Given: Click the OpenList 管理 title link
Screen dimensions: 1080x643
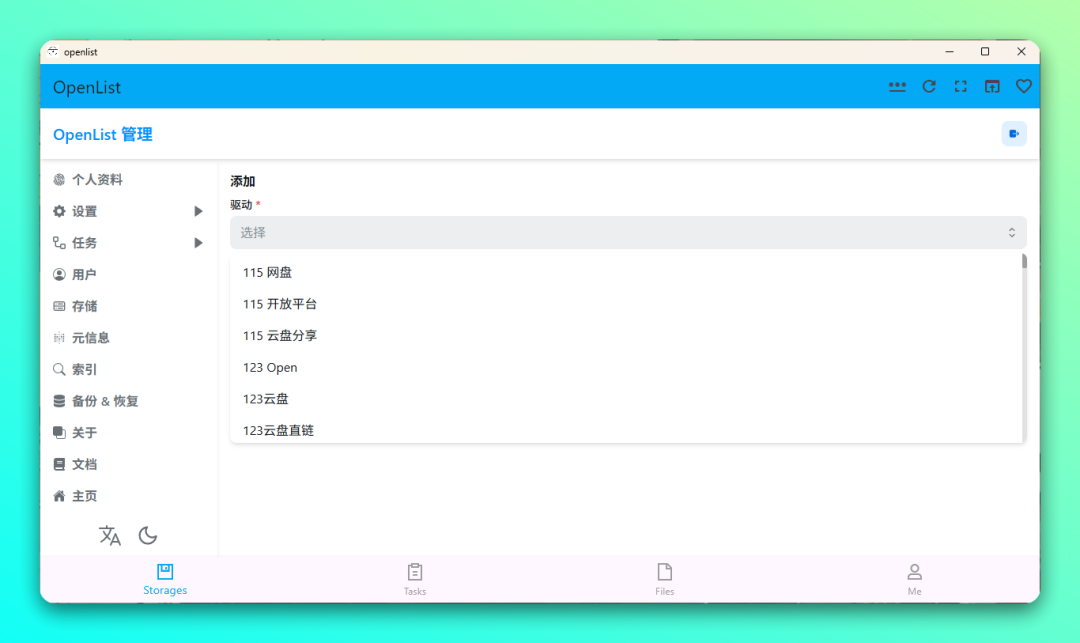Looking at the screenshot, I should click(x=103, y=135).
